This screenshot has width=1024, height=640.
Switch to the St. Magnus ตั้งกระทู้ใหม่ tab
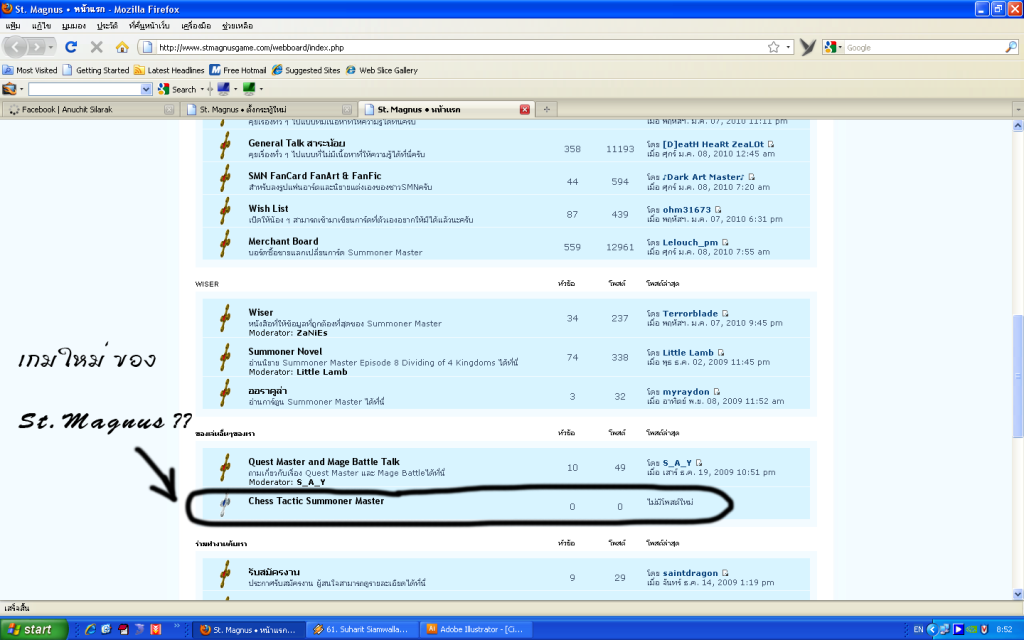[x=269, y=109]
